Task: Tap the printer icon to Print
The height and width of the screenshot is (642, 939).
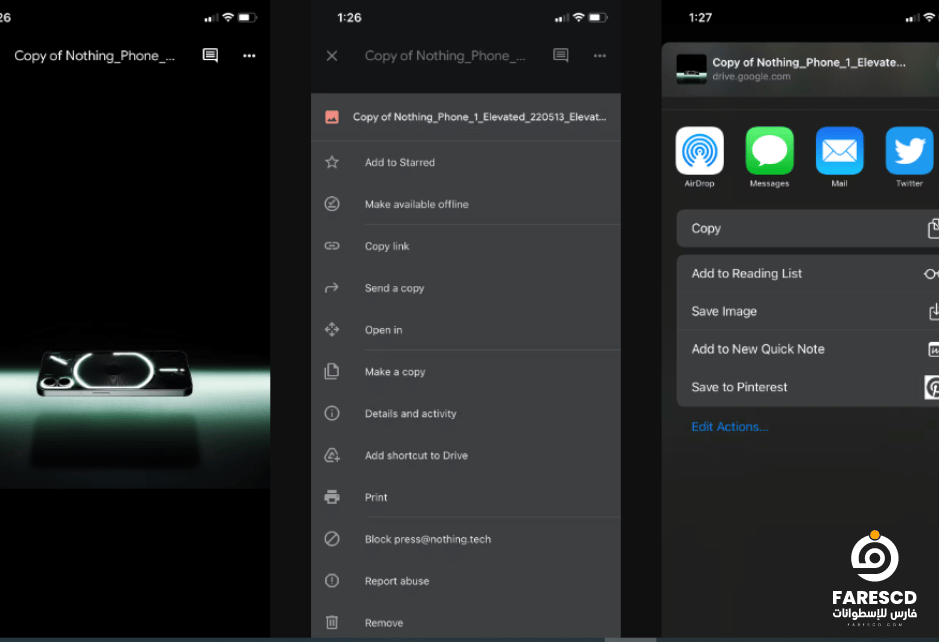Action: click(x=332, y=497)
